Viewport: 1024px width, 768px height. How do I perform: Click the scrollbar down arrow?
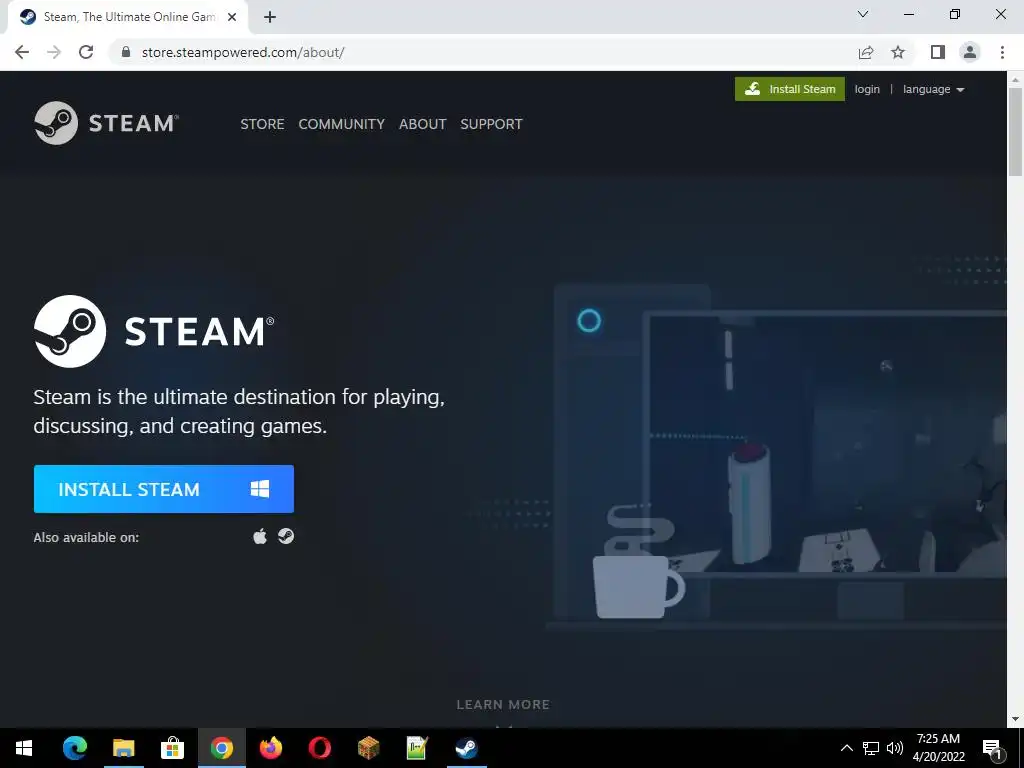1015,719
